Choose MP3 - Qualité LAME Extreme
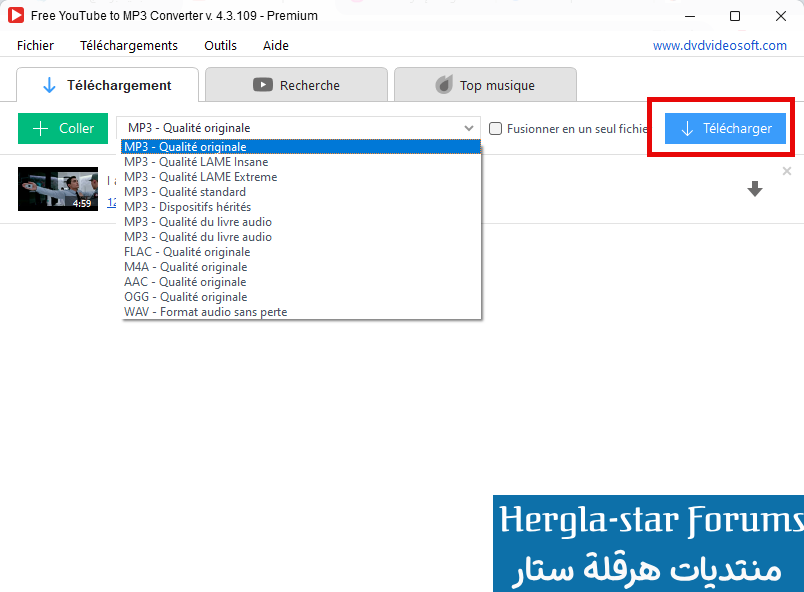This screenshot has width=804, height=592. click(302, 177)
